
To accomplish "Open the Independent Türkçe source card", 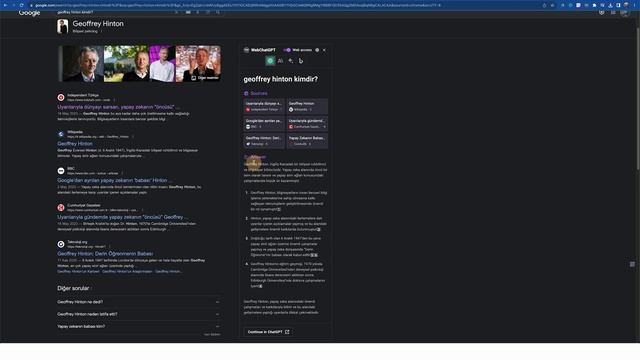I will tap(264, 106).
